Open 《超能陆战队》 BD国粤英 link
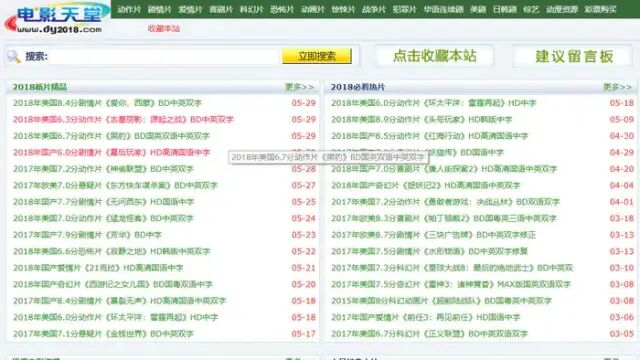640x360 pixels. tap(442, 301)
